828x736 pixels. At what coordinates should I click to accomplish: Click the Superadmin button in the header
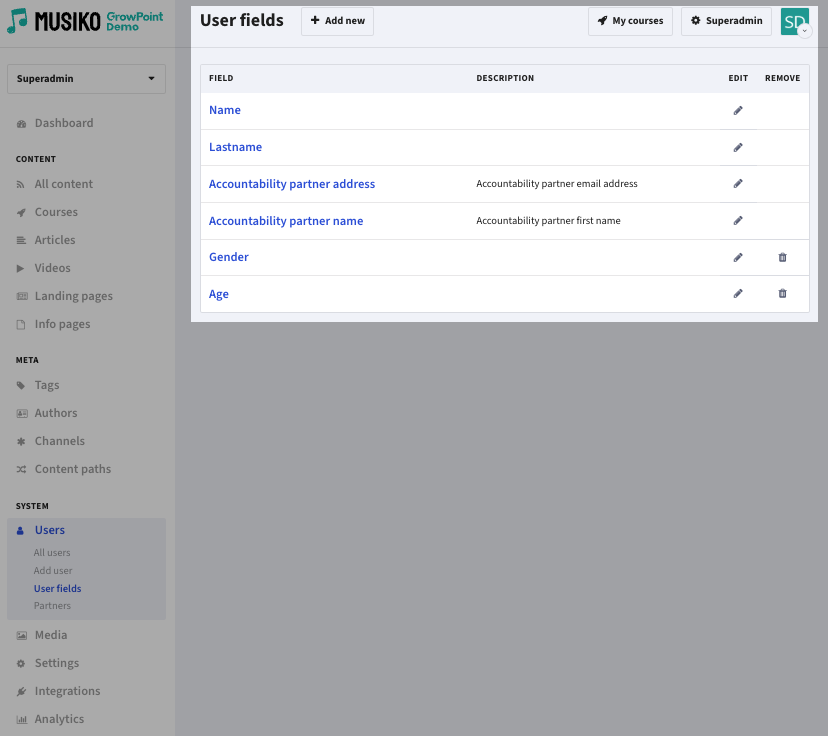tap(726, 21)
